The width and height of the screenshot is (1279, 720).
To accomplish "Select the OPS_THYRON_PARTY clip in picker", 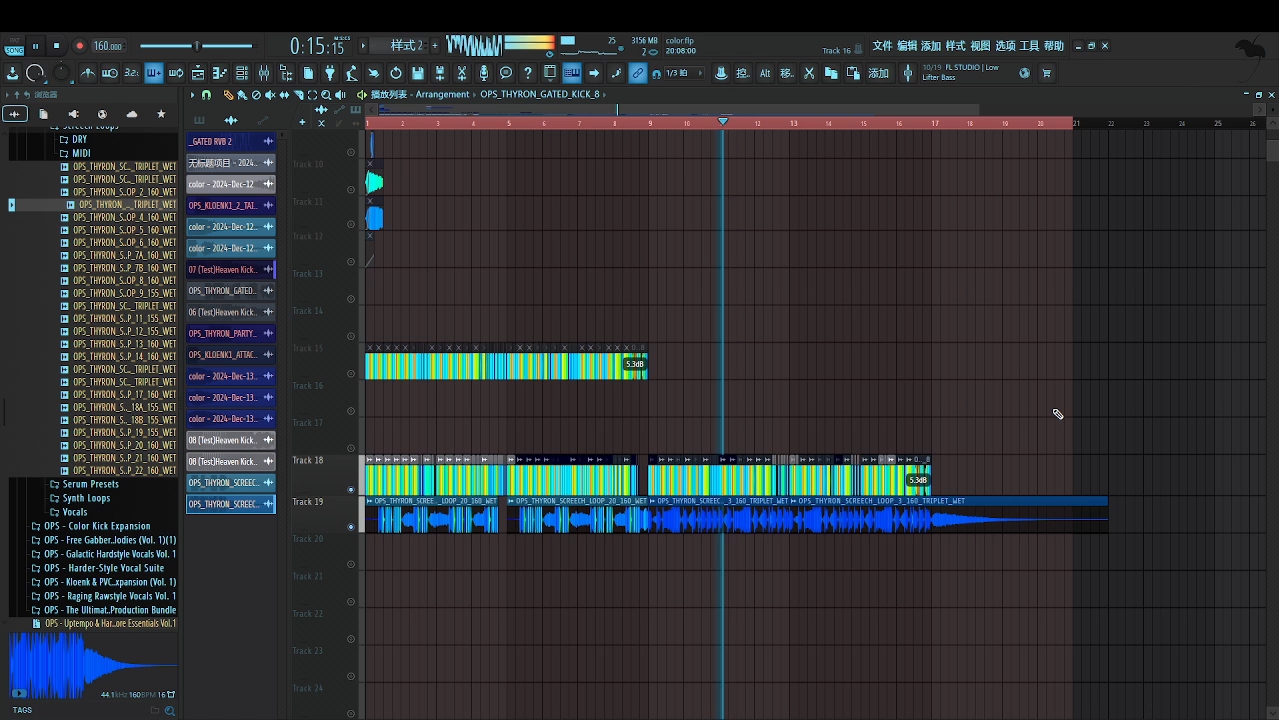I will [231, 333].
